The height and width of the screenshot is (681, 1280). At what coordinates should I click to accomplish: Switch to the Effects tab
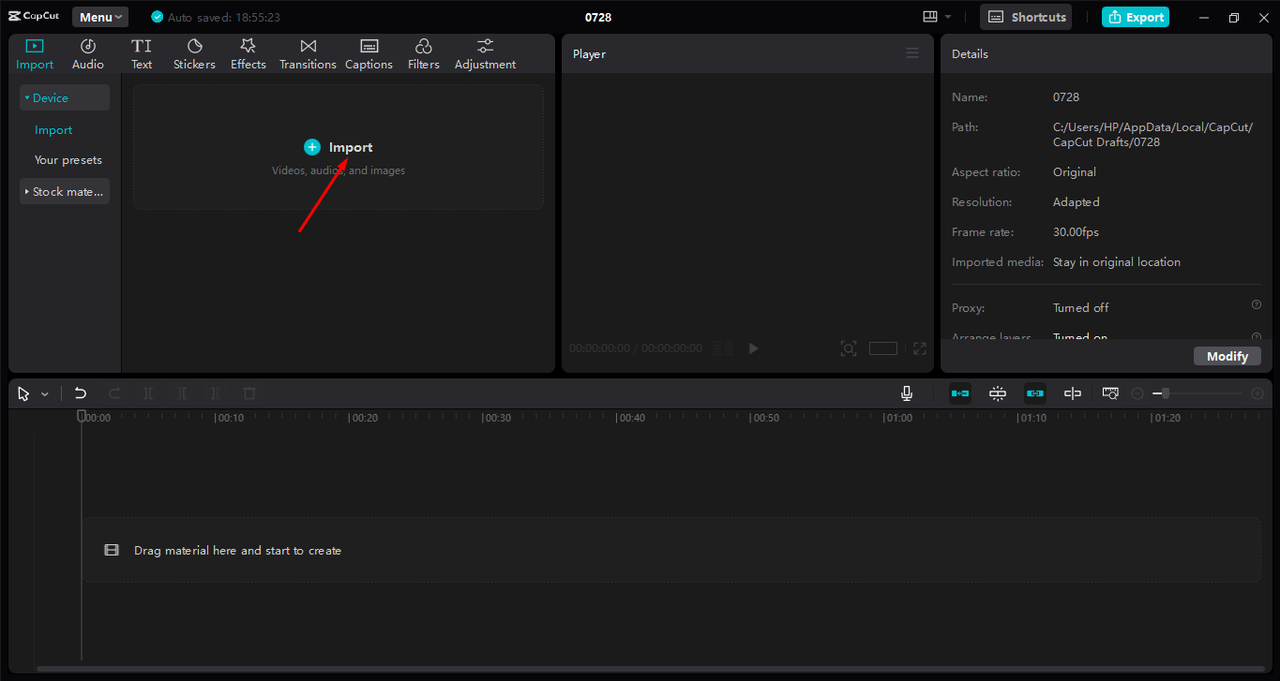[248, 54]
